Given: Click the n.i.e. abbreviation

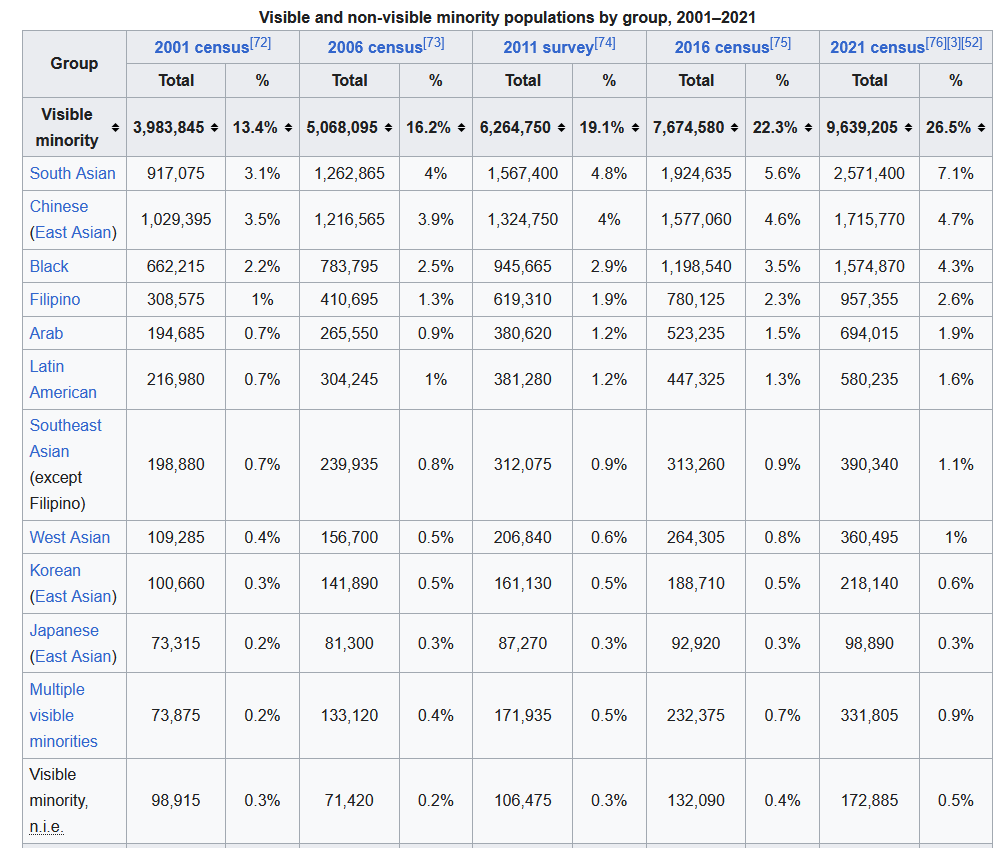Looking at the screenshot, I should [x=47, y=827].
